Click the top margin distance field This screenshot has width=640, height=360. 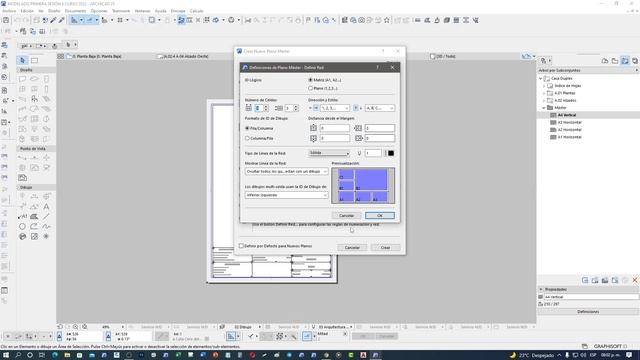coord(335,128)
